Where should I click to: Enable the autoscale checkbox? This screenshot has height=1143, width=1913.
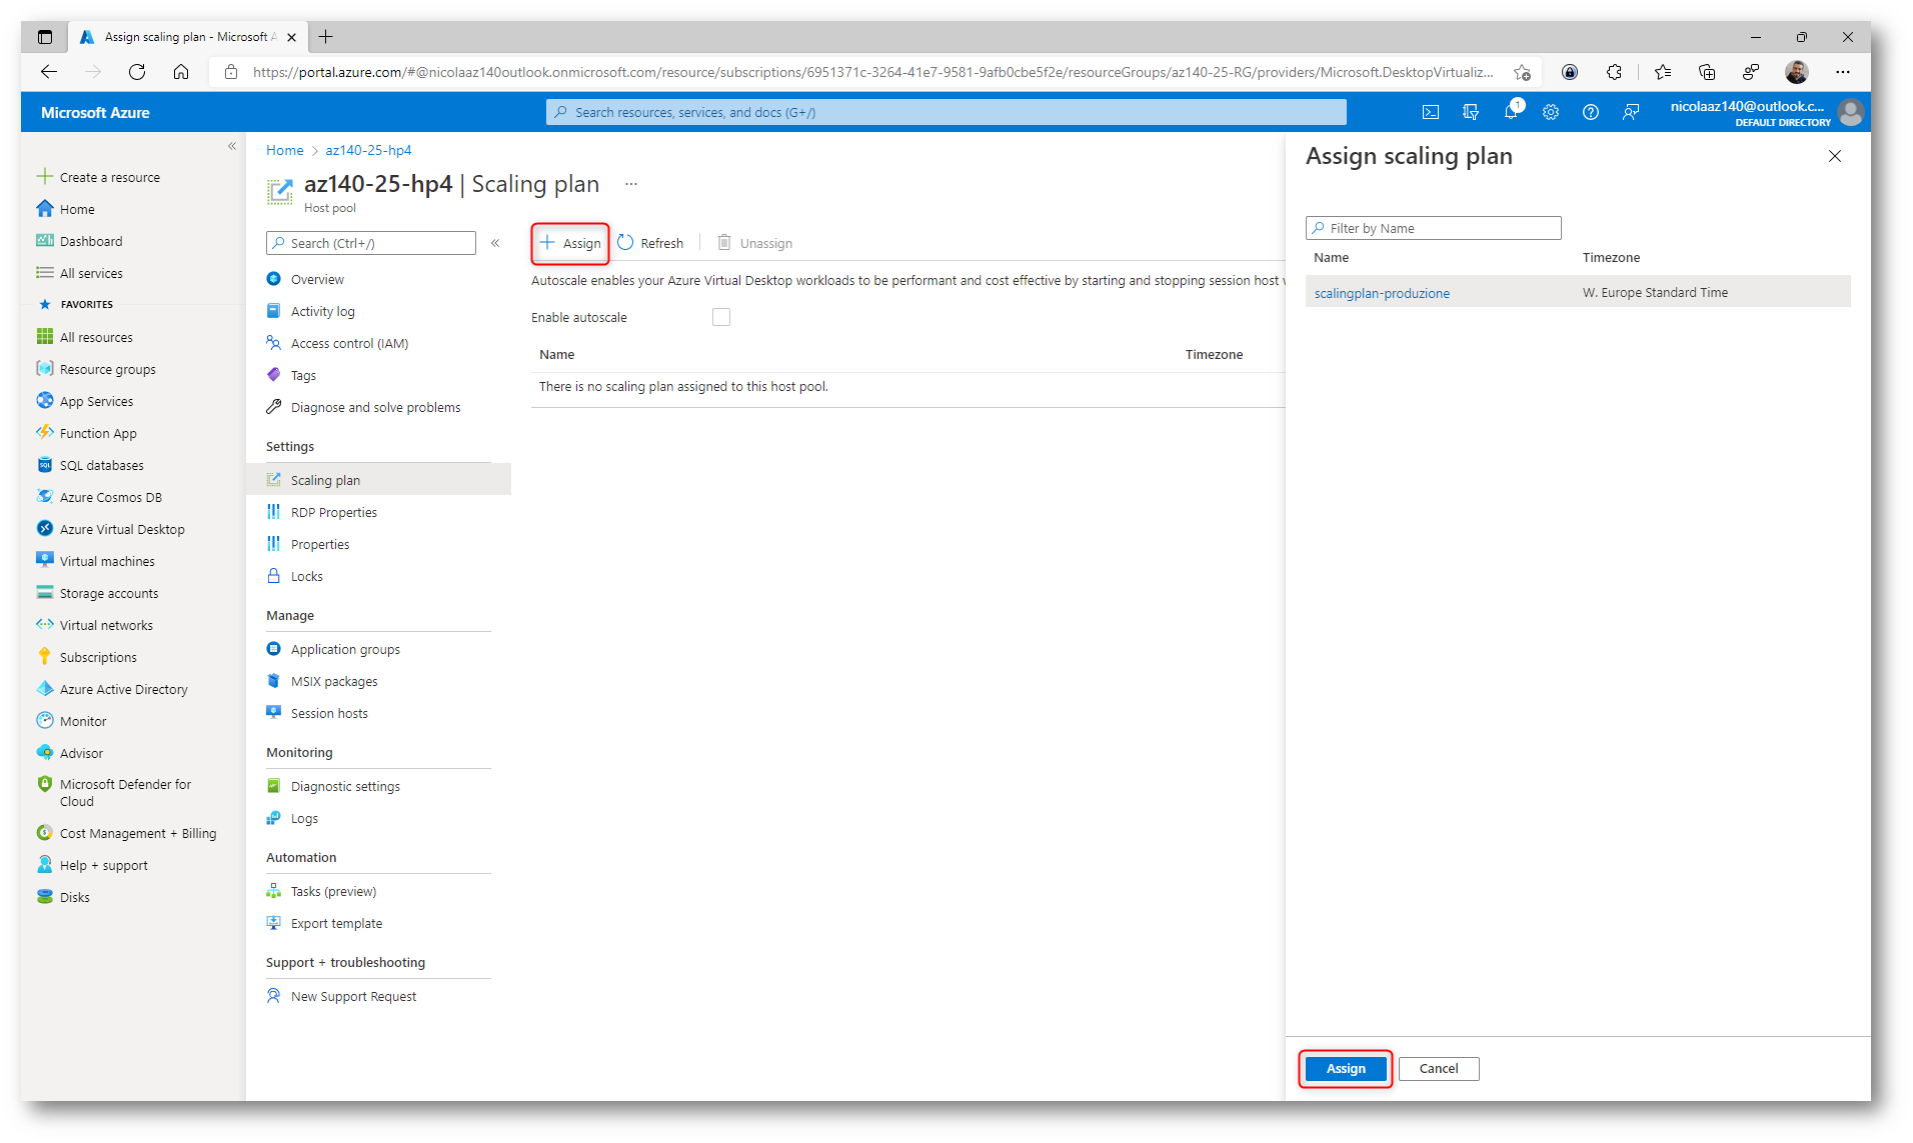721,317
